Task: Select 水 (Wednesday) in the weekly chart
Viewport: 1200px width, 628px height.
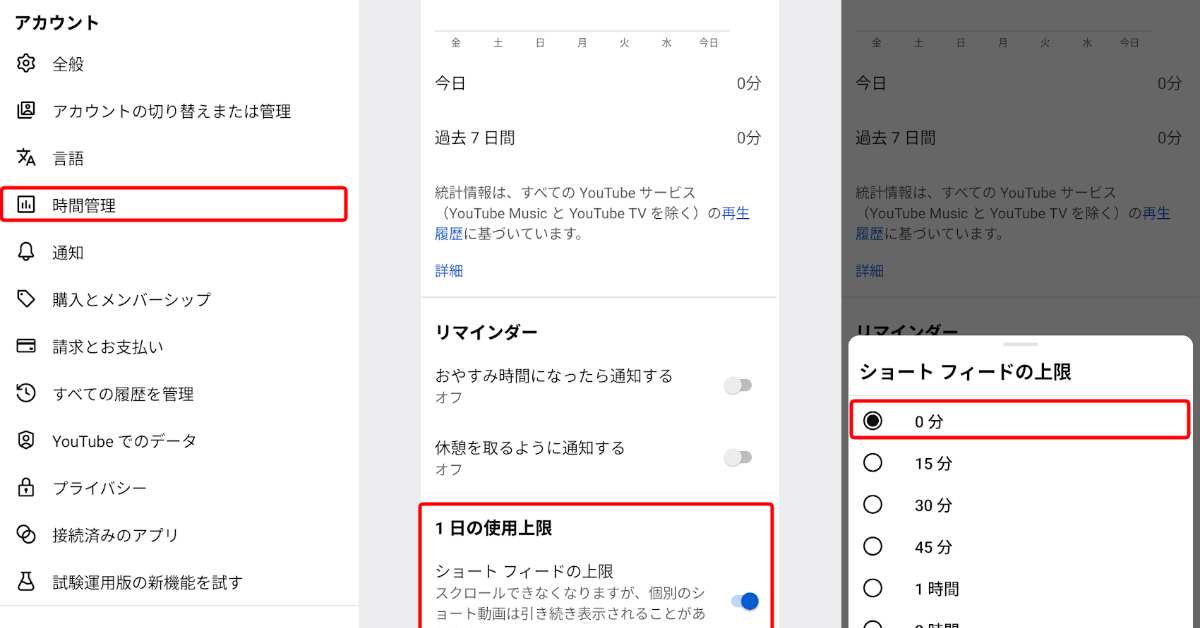Action: click(665, 43)
